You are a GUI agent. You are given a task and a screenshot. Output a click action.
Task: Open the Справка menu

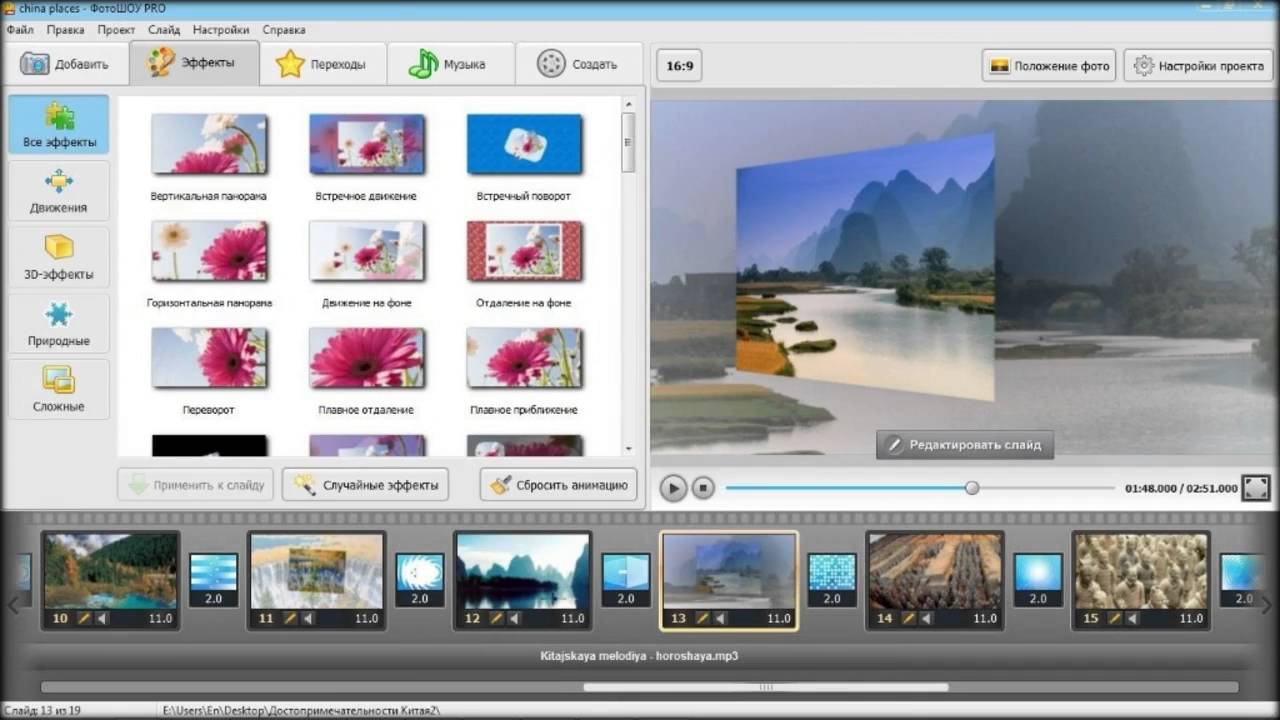pos(284,30)
